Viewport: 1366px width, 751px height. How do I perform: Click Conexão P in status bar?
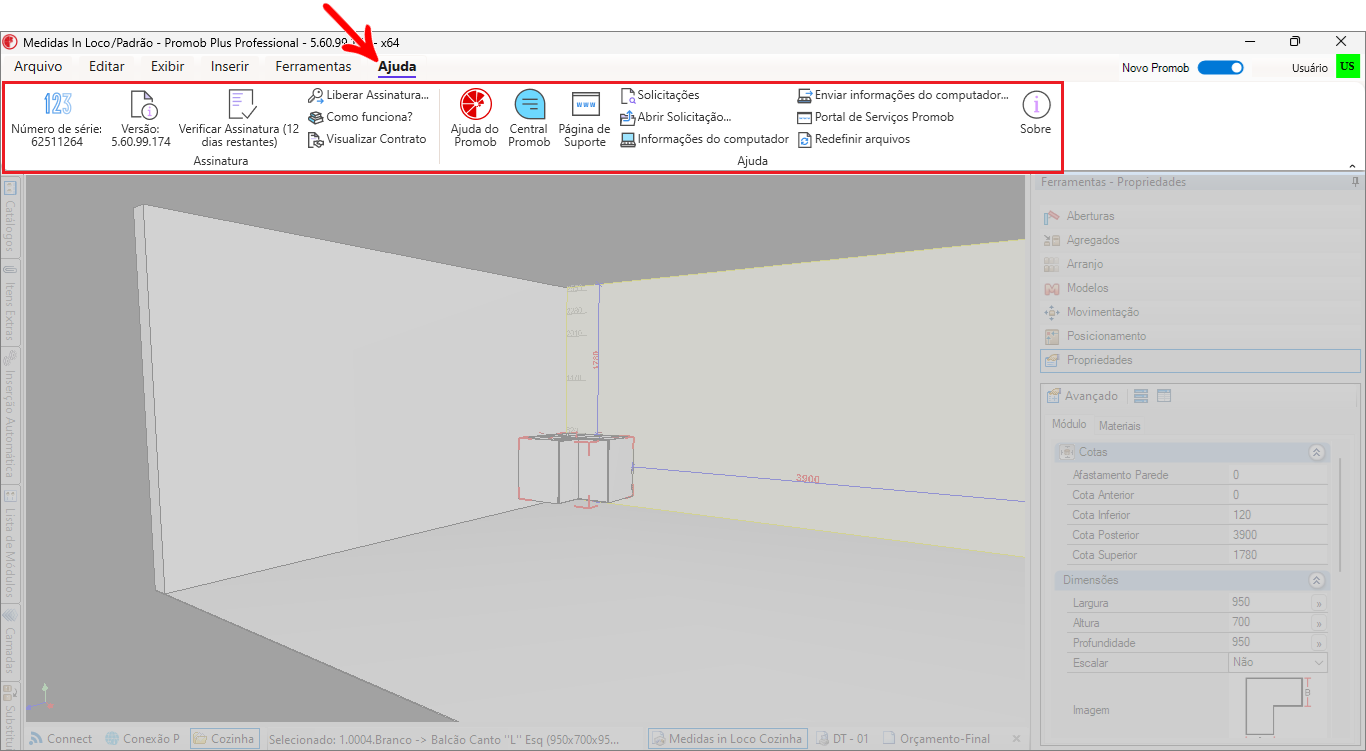143,739
